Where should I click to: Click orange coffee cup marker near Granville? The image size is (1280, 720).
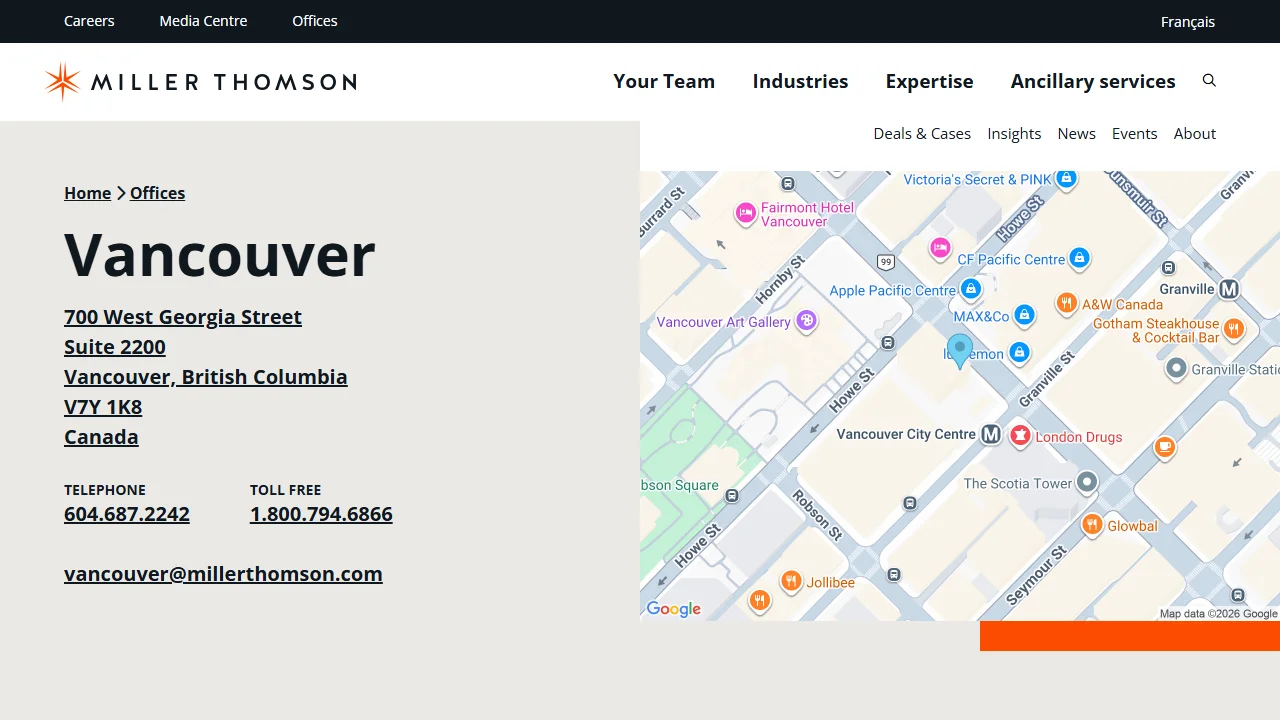coord(1165,447)
